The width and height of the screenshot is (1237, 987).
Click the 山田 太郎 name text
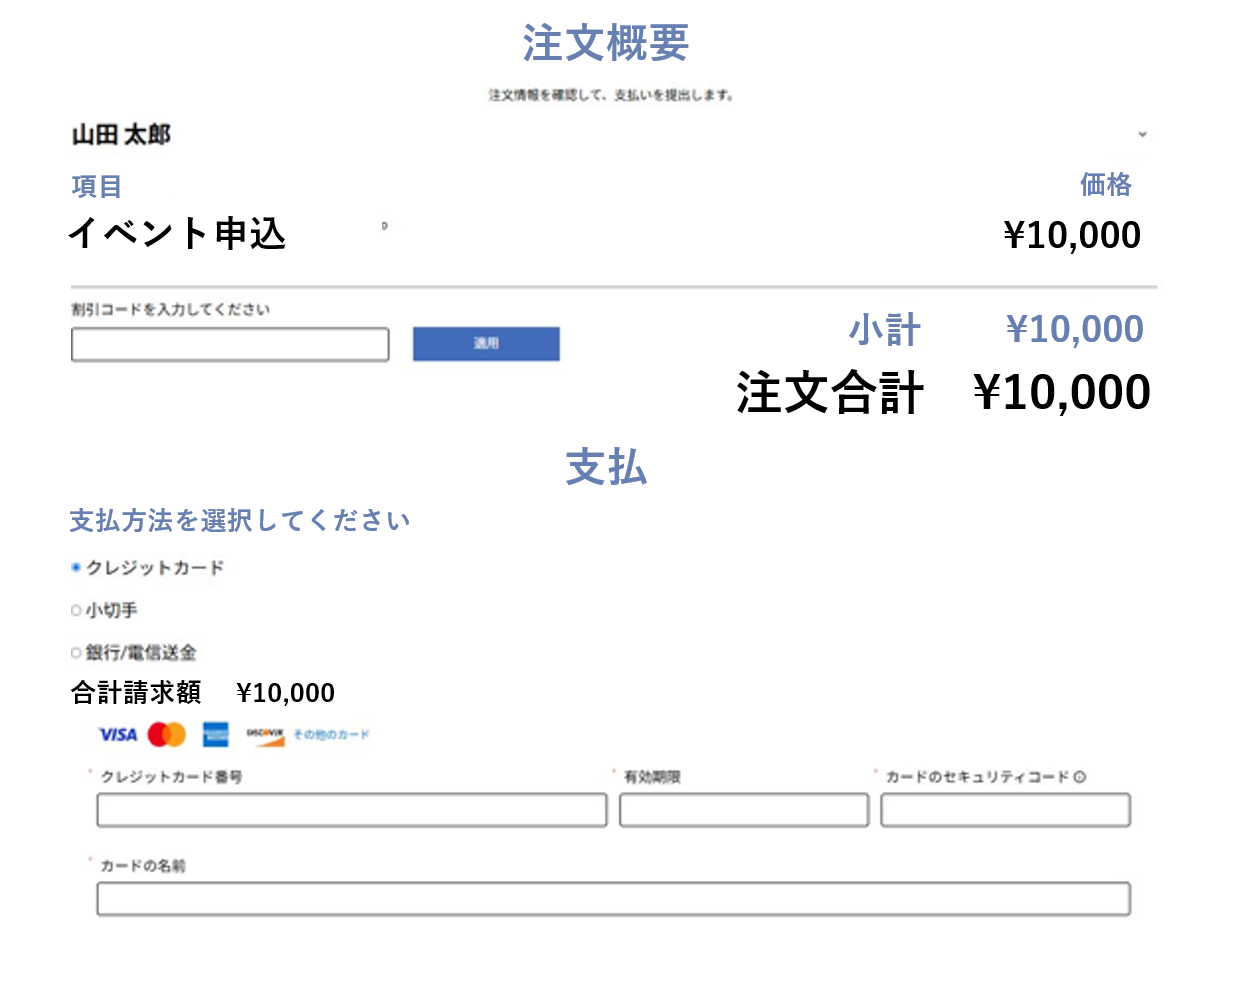(121, 135)
